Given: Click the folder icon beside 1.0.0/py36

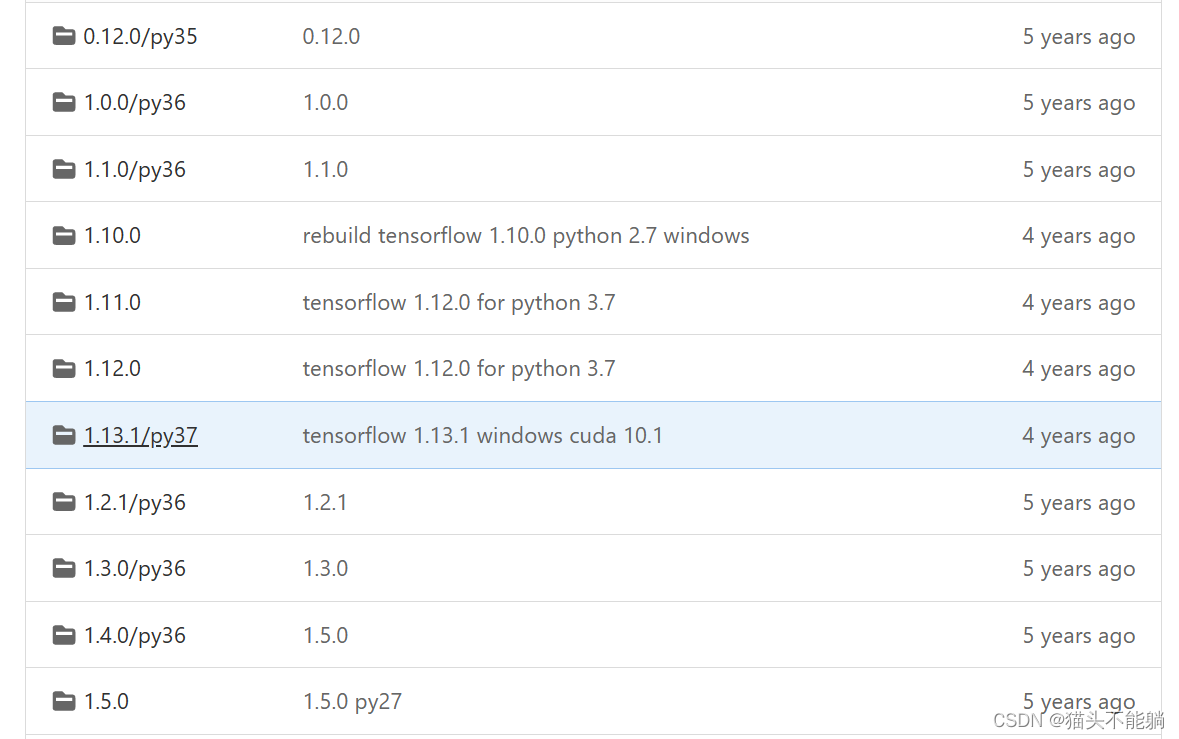Looking at the screenshot, I should coord(64,101).
